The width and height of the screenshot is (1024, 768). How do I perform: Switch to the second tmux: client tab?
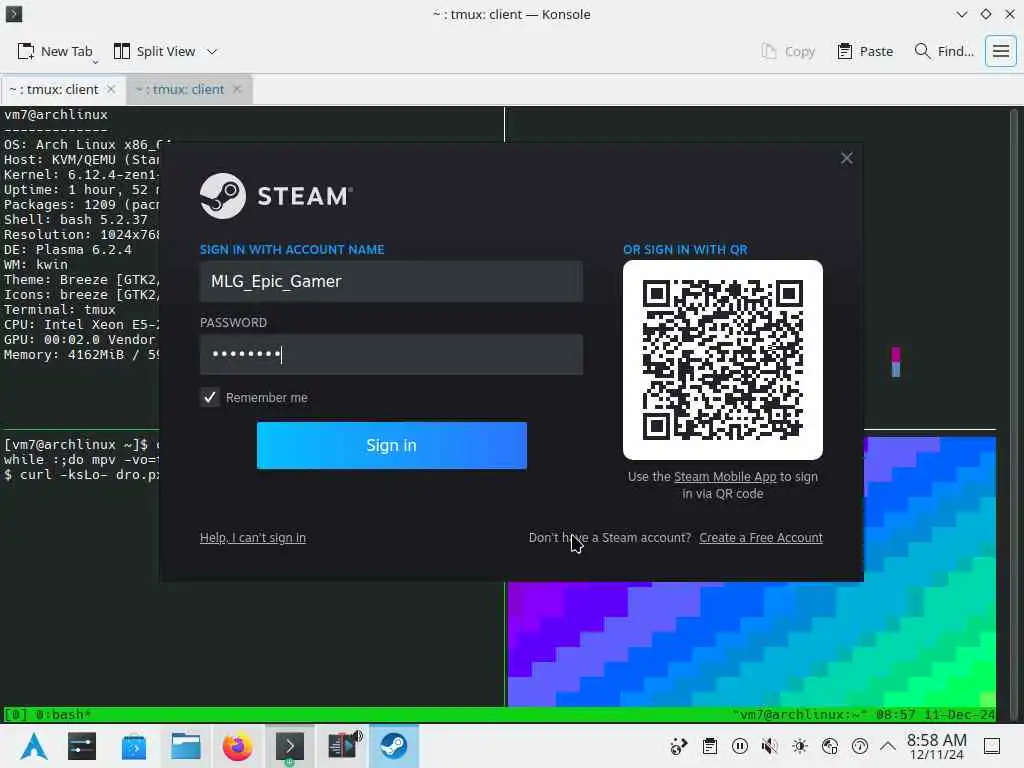[x=180, y=89]
